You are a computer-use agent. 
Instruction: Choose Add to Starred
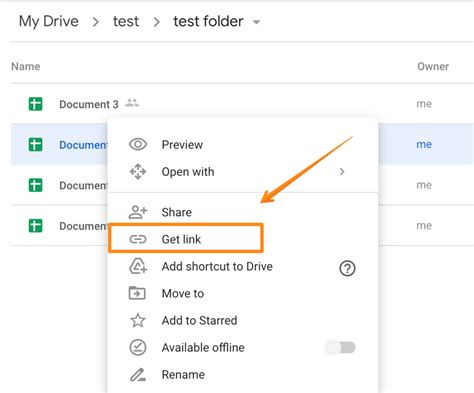tap(243, 320)
